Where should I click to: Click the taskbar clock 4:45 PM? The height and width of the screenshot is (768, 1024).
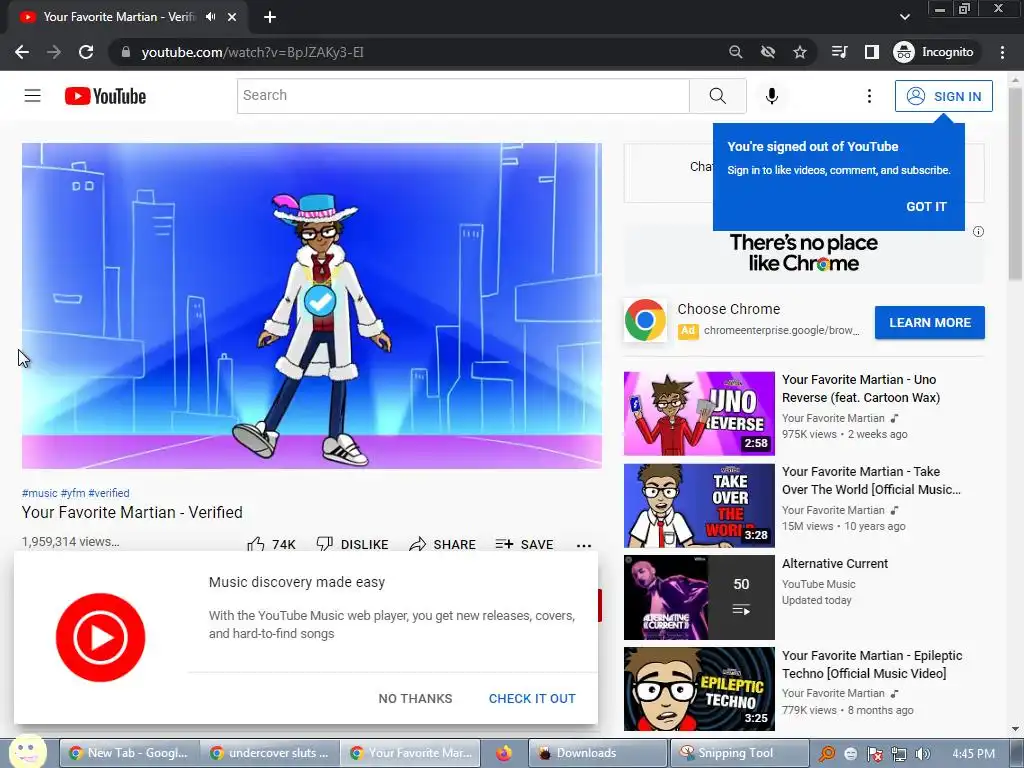click(x=973, y=754)
